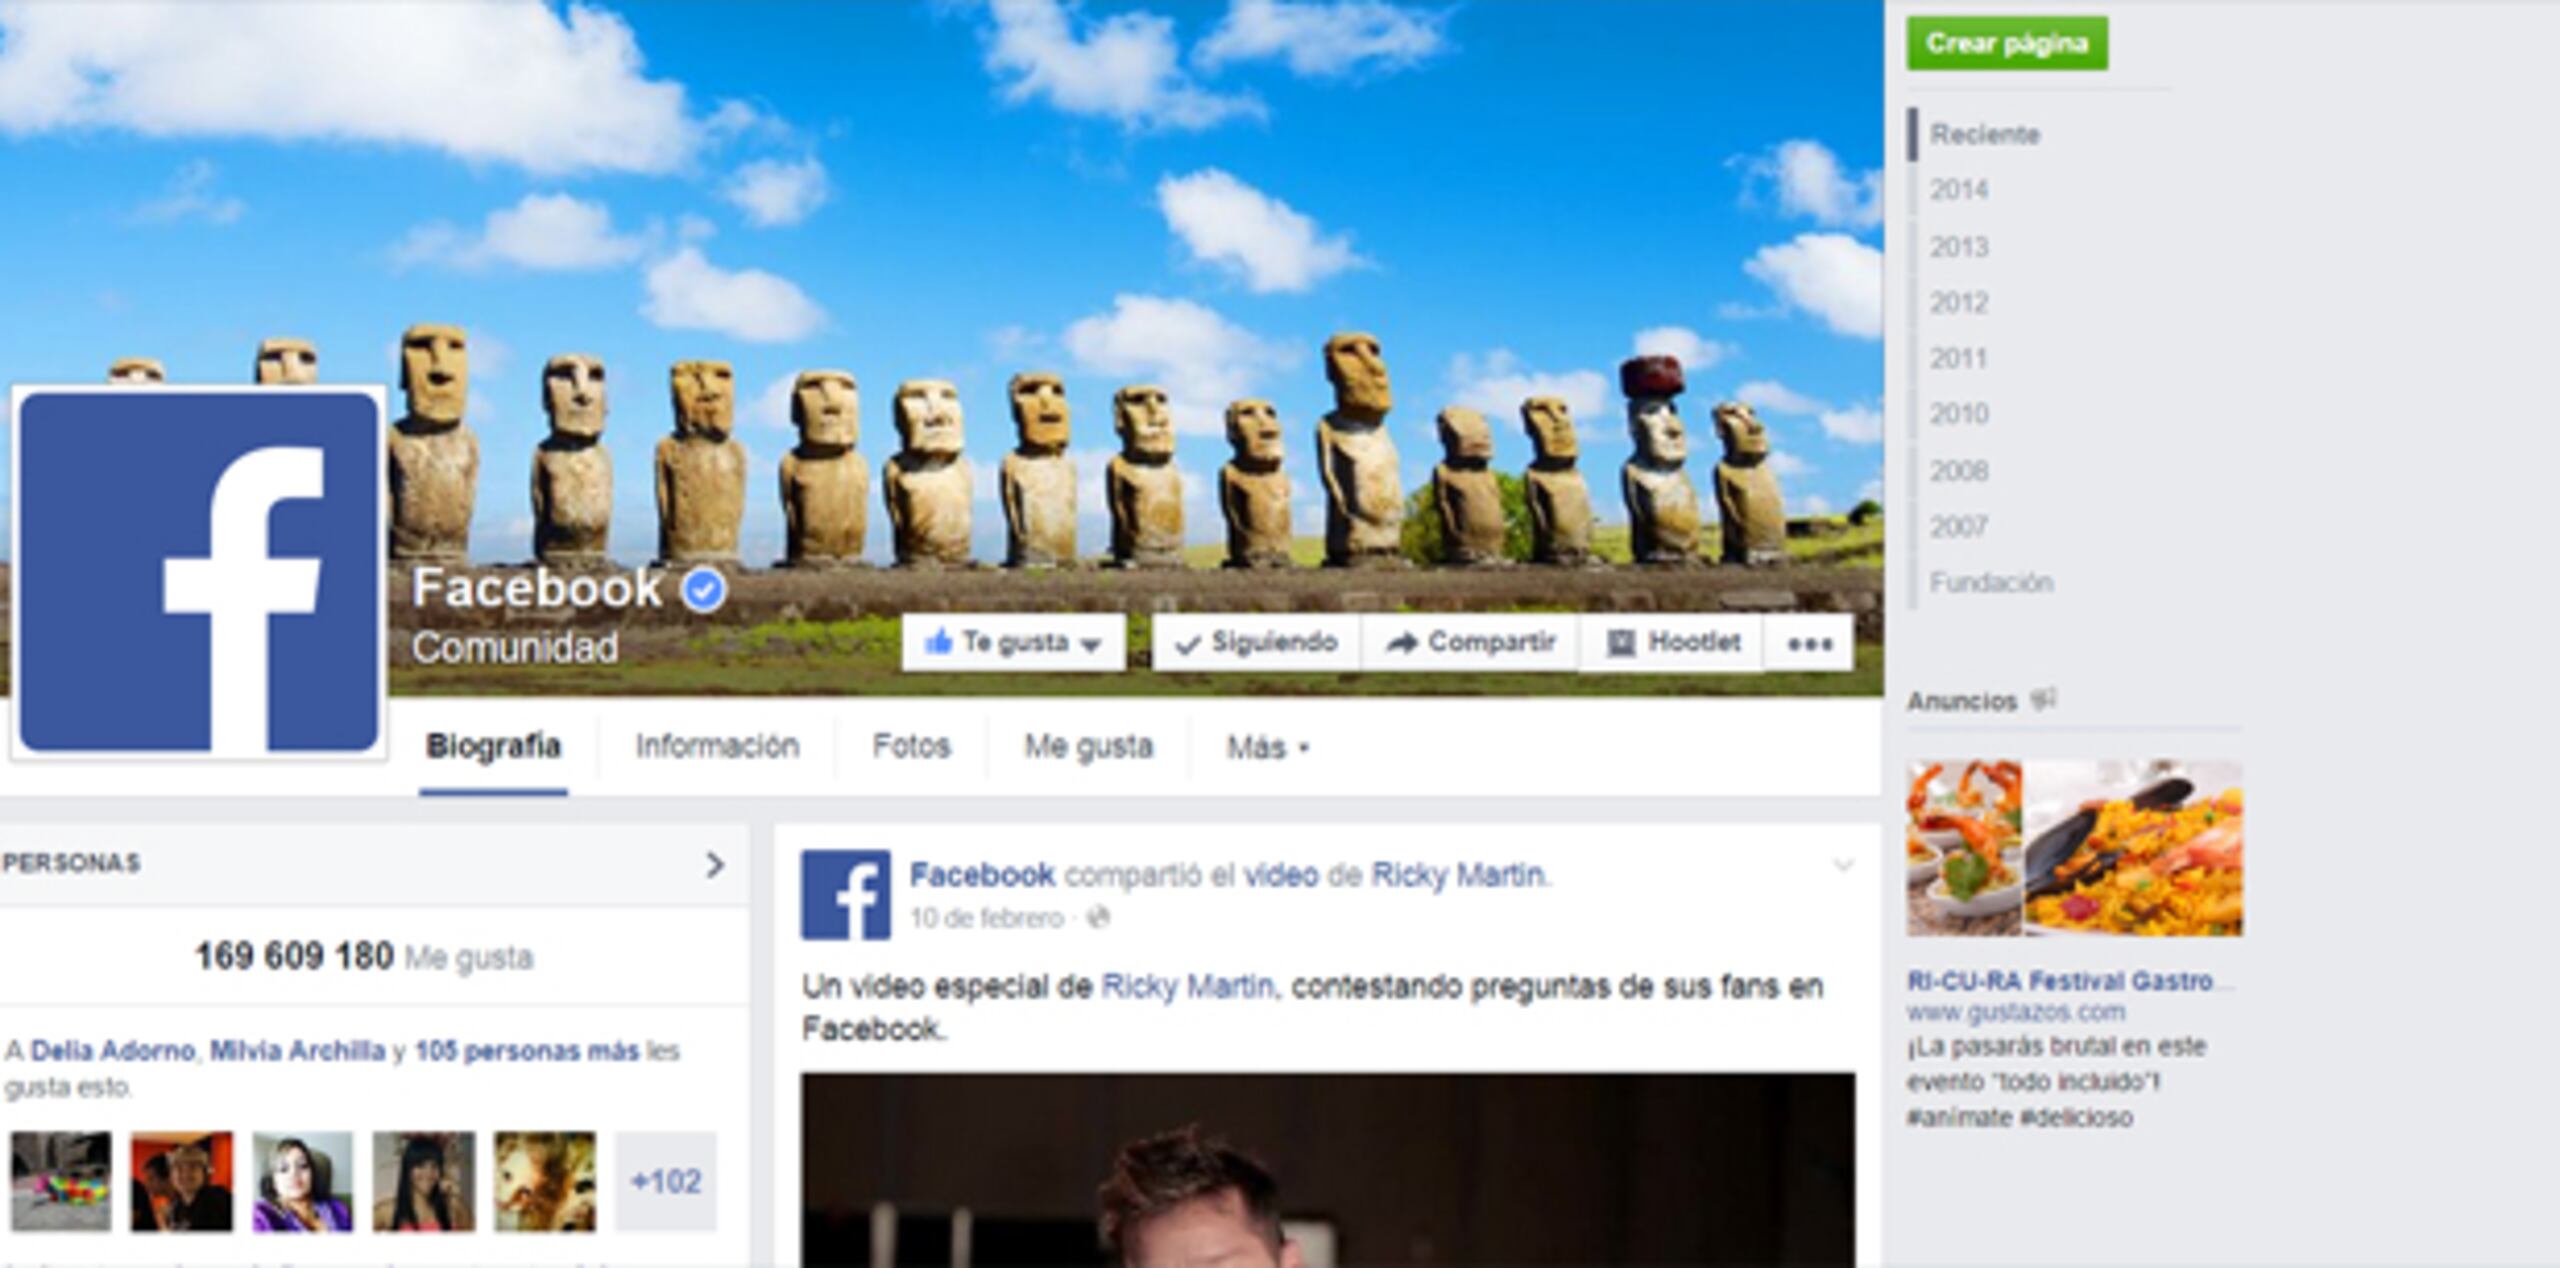Image resolution: width=2560 pixels, height=1268 pixels.
Task: Click the first friend thumbnail with colorful toy
Action: 61,1181
